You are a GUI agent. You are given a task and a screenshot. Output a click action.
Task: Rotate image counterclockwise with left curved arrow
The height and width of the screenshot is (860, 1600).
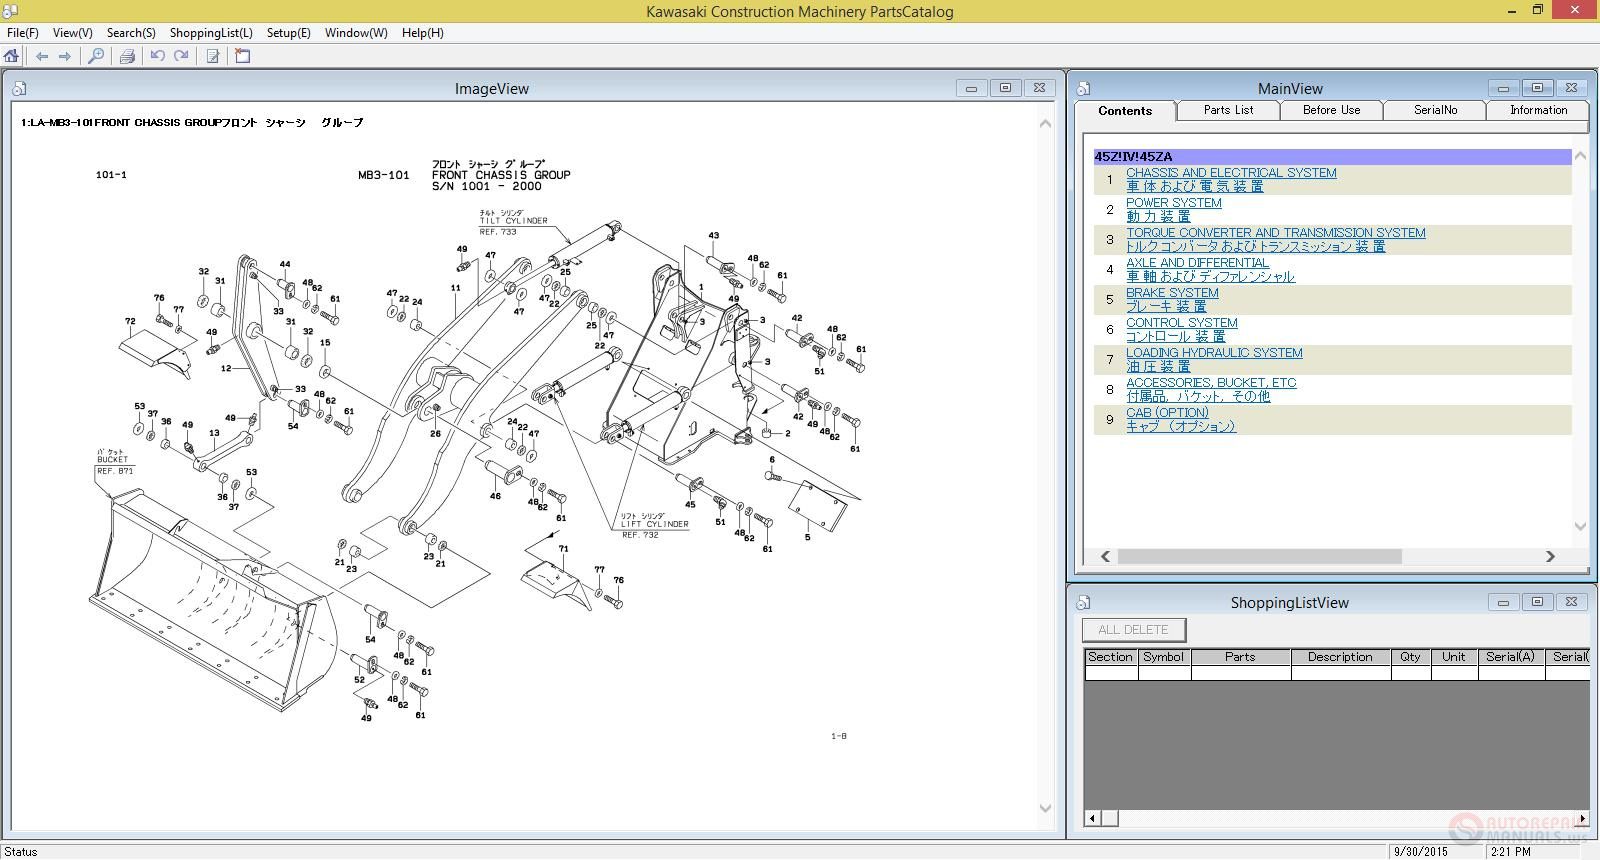(158, 56)
